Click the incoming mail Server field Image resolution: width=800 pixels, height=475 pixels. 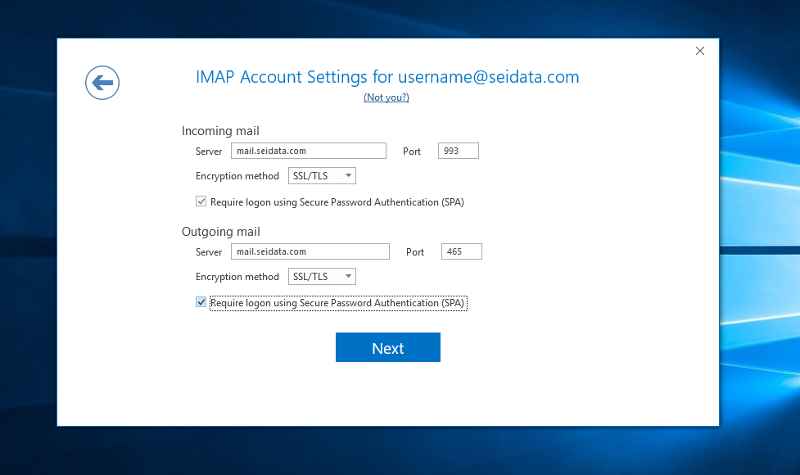coord(308,151)
